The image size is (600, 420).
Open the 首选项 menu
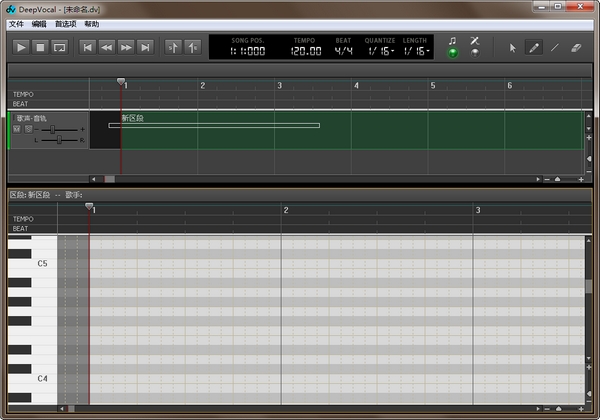click(65, 23)
